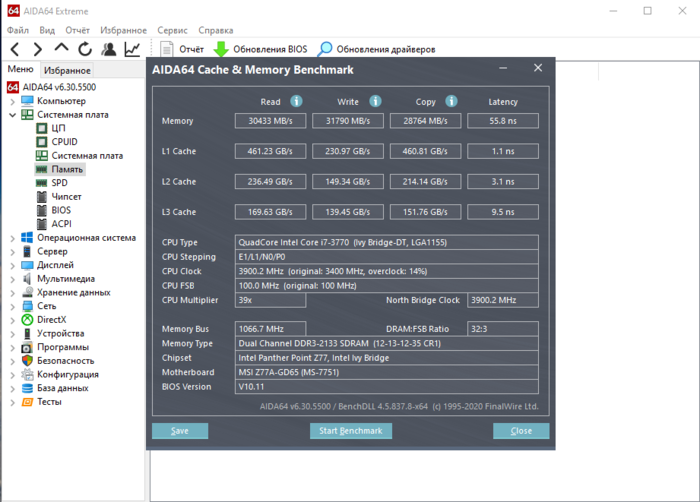This screenshot has width=700, height=502.
Task: Select the BIOS tree item
Action: point(61,210)
